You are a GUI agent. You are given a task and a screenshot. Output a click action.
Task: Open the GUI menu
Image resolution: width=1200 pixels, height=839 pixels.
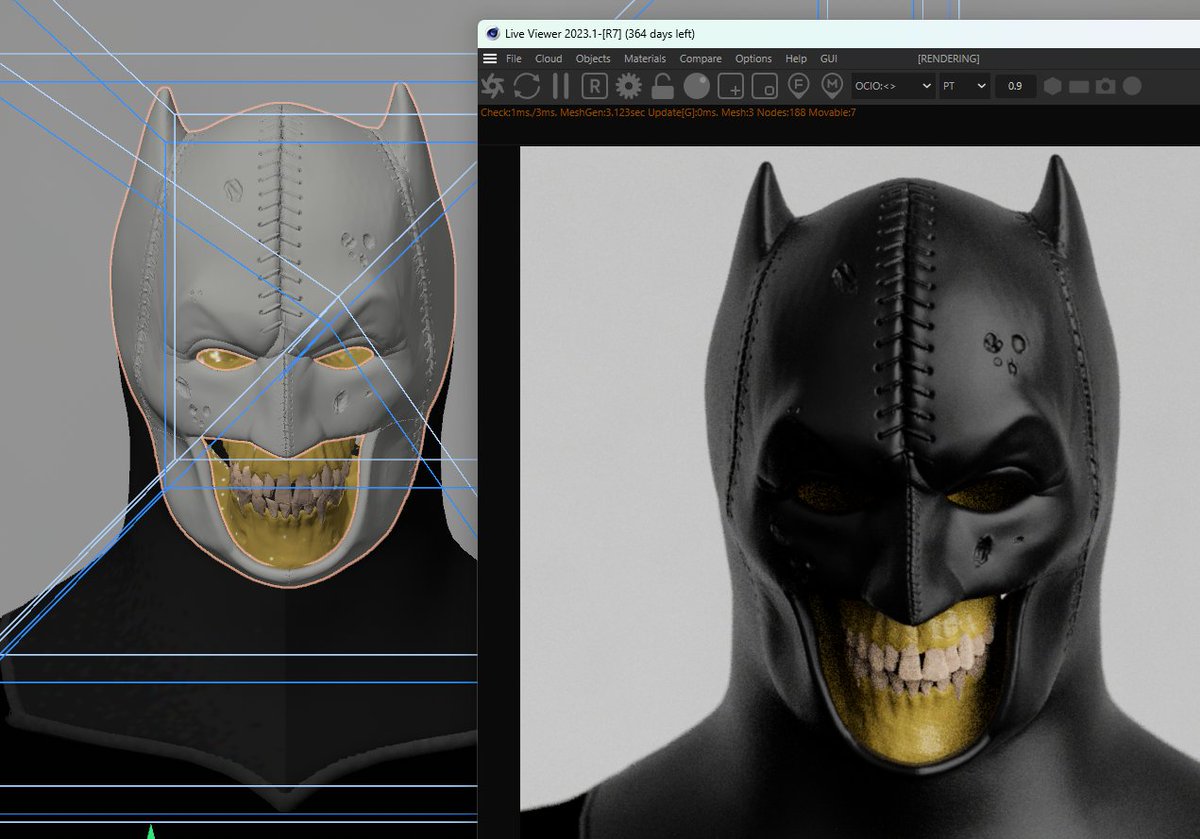coord(829,59)
